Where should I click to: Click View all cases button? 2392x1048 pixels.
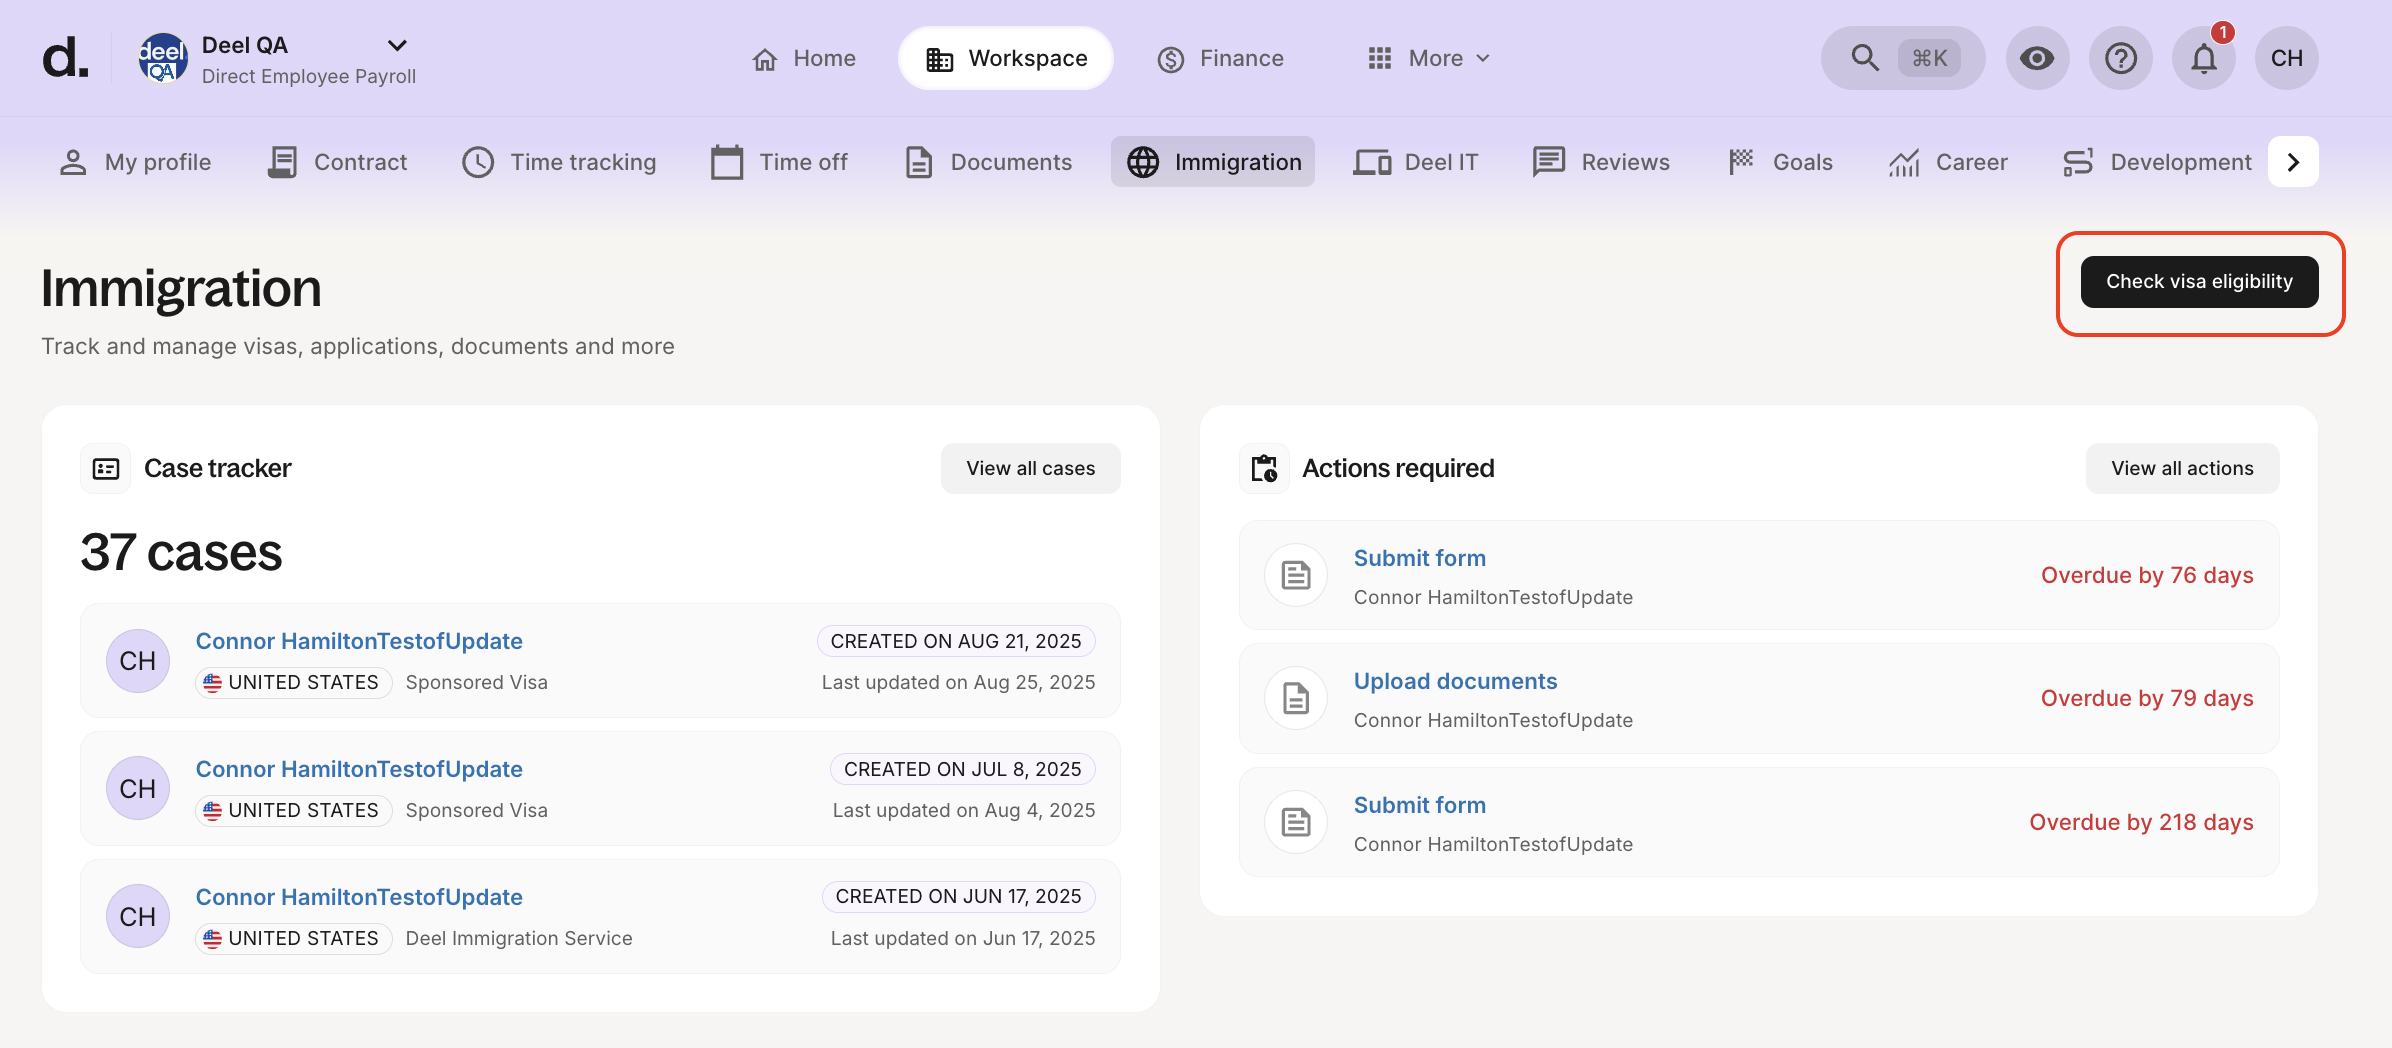[1030, 467]
